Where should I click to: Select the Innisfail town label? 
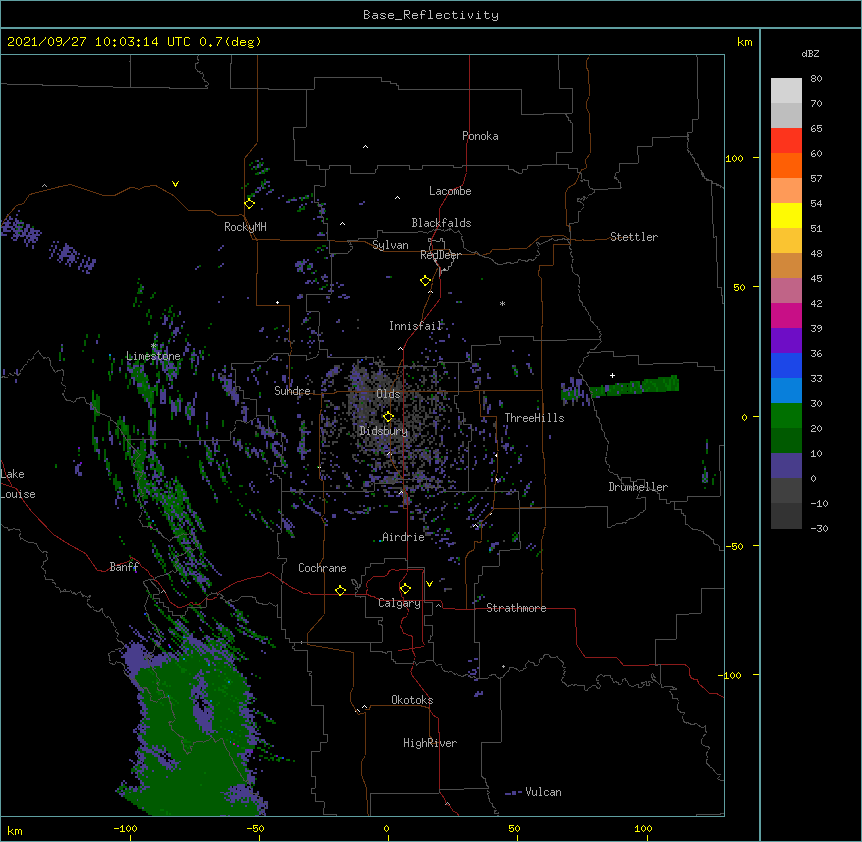[416, 326]
